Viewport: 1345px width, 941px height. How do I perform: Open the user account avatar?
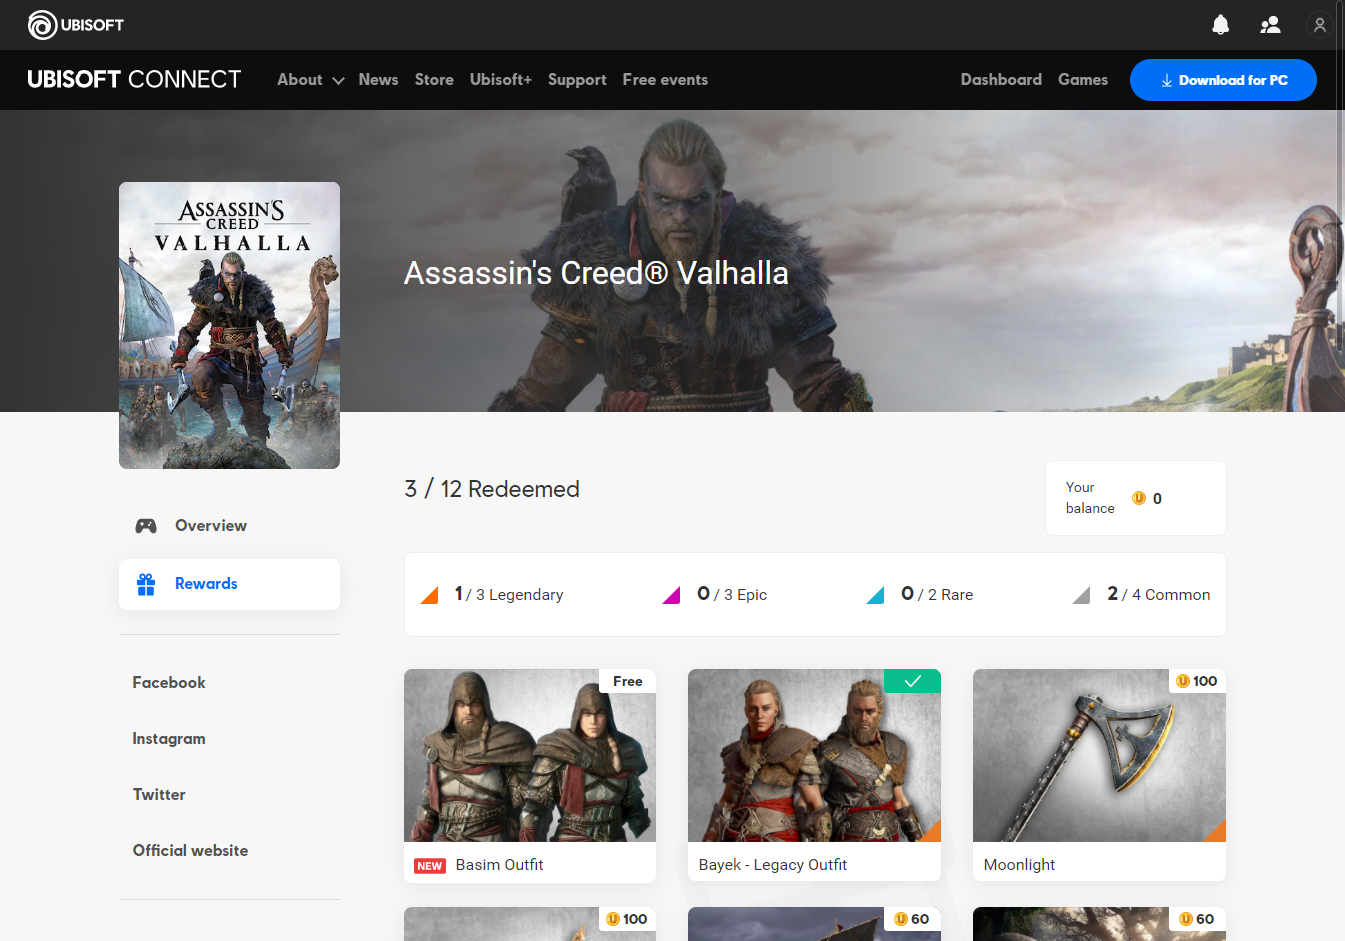pos(1320,25)
